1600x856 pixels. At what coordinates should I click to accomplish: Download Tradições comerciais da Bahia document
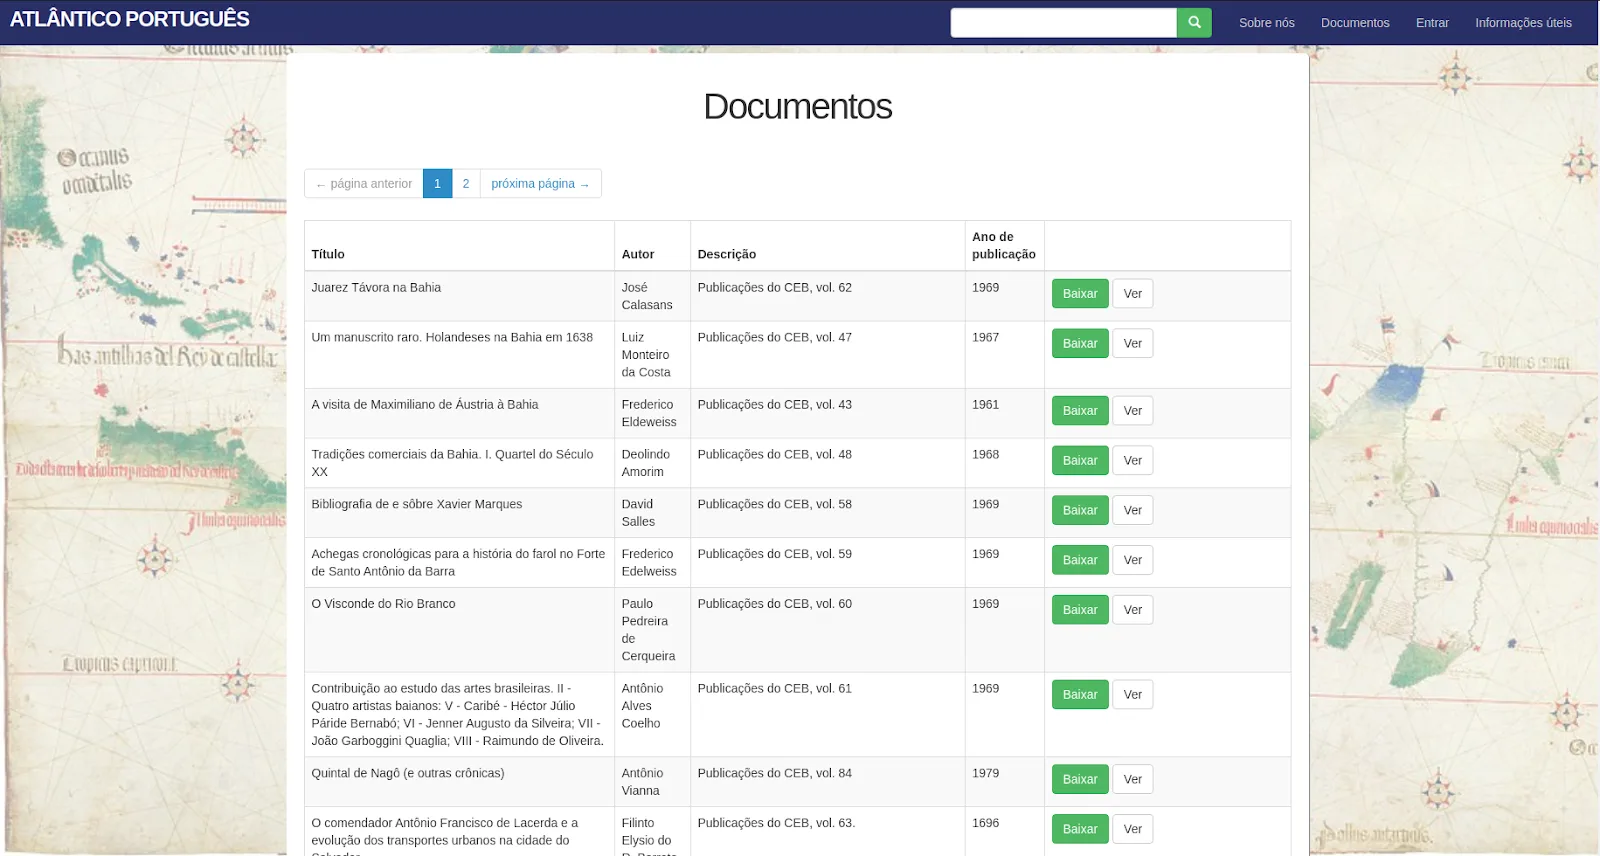[x=1080, y=461]
